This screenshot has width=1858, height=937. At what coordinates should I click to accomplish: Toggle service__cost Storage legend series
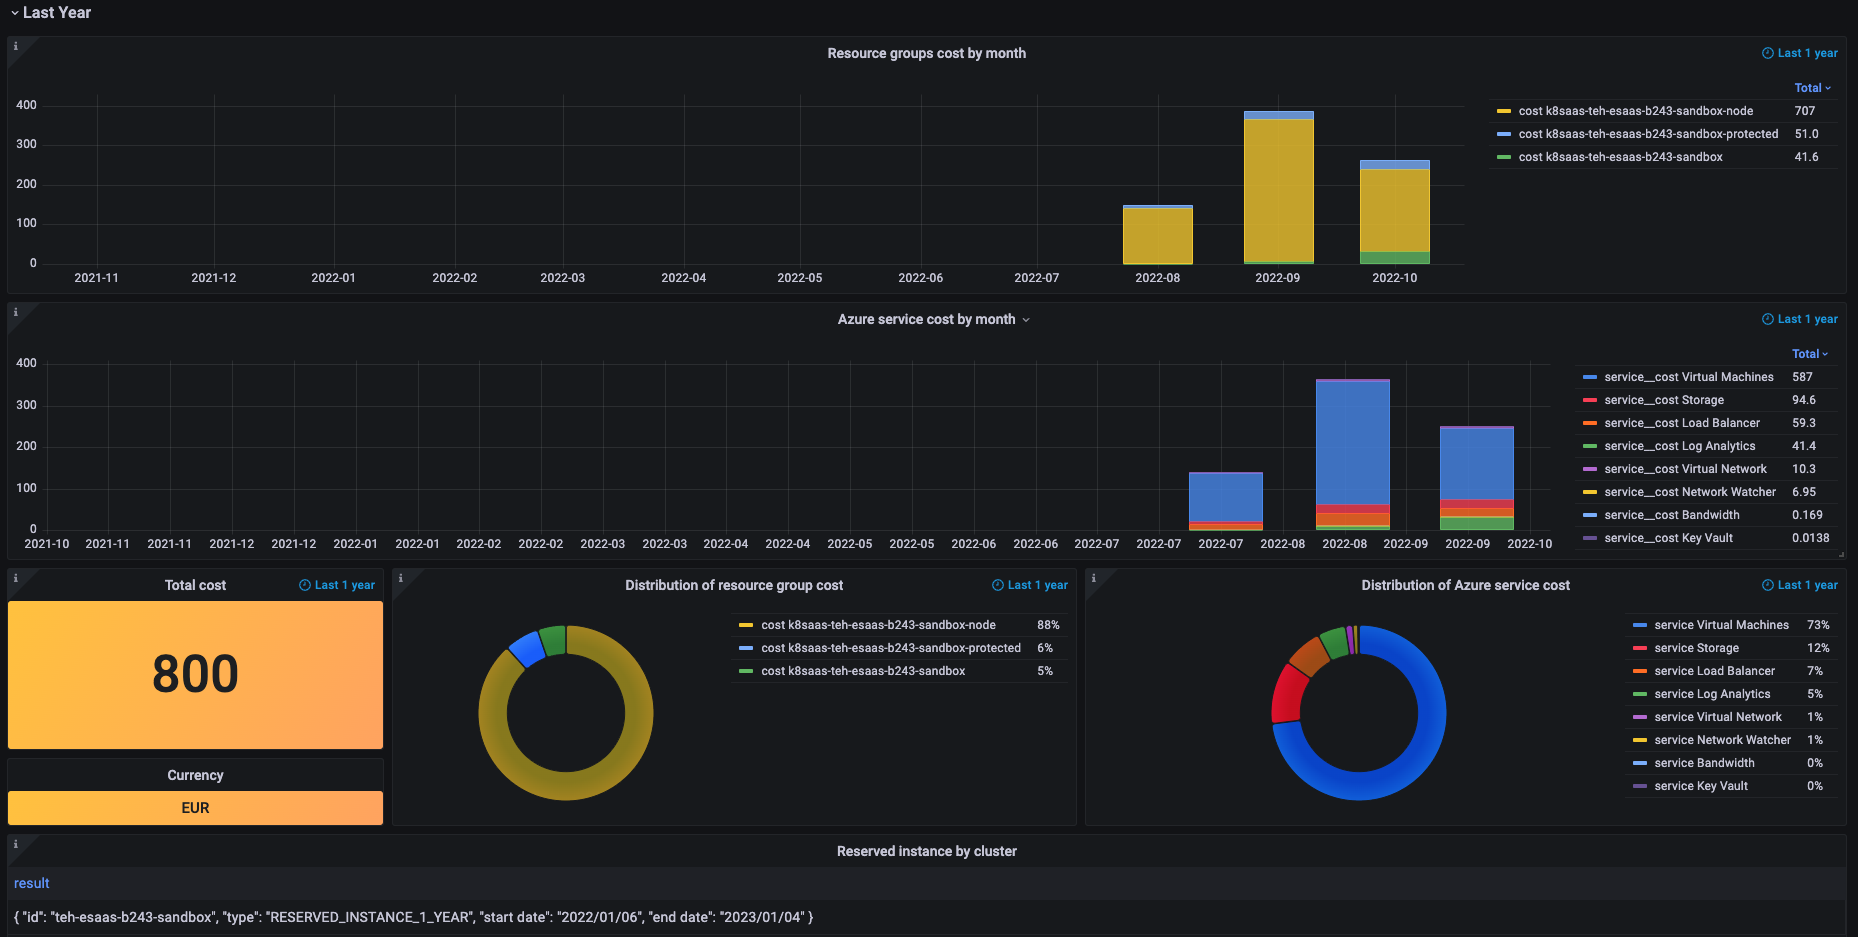point(1663,400)
